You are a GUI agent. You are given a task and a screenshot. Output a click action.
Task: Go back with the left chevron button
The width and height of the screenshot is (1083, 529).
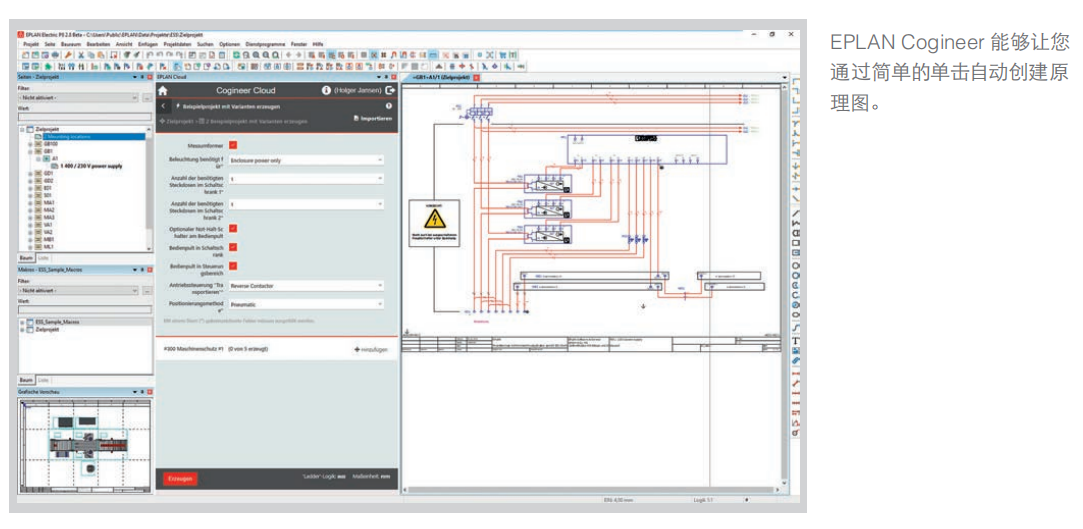coord(163,107)
